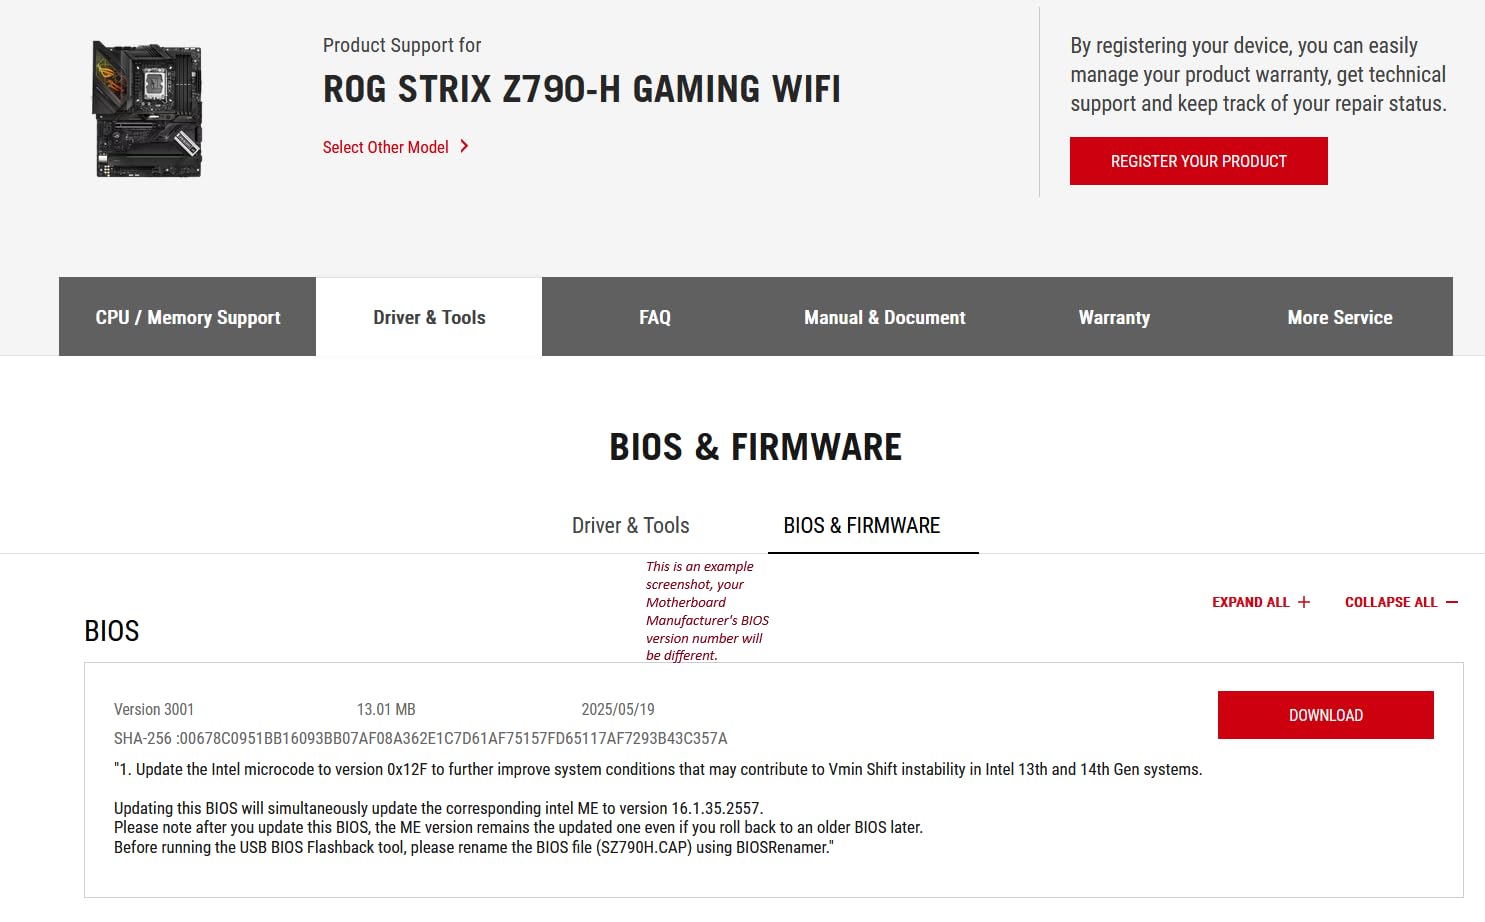
Task: Open the More Service tab
Action: coord(1339,317)
